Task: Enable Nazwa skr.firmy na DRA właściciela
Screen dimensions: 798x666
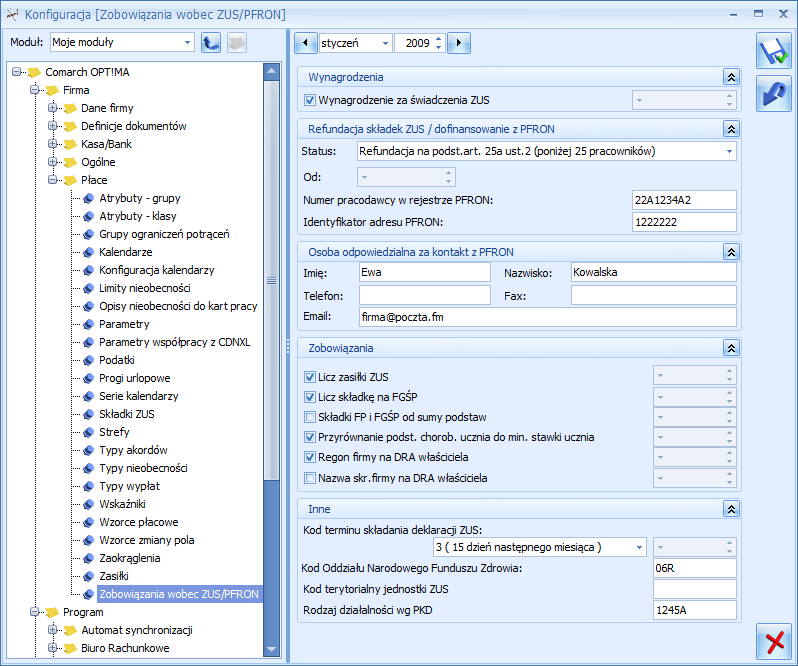Action: click(309, 478)
